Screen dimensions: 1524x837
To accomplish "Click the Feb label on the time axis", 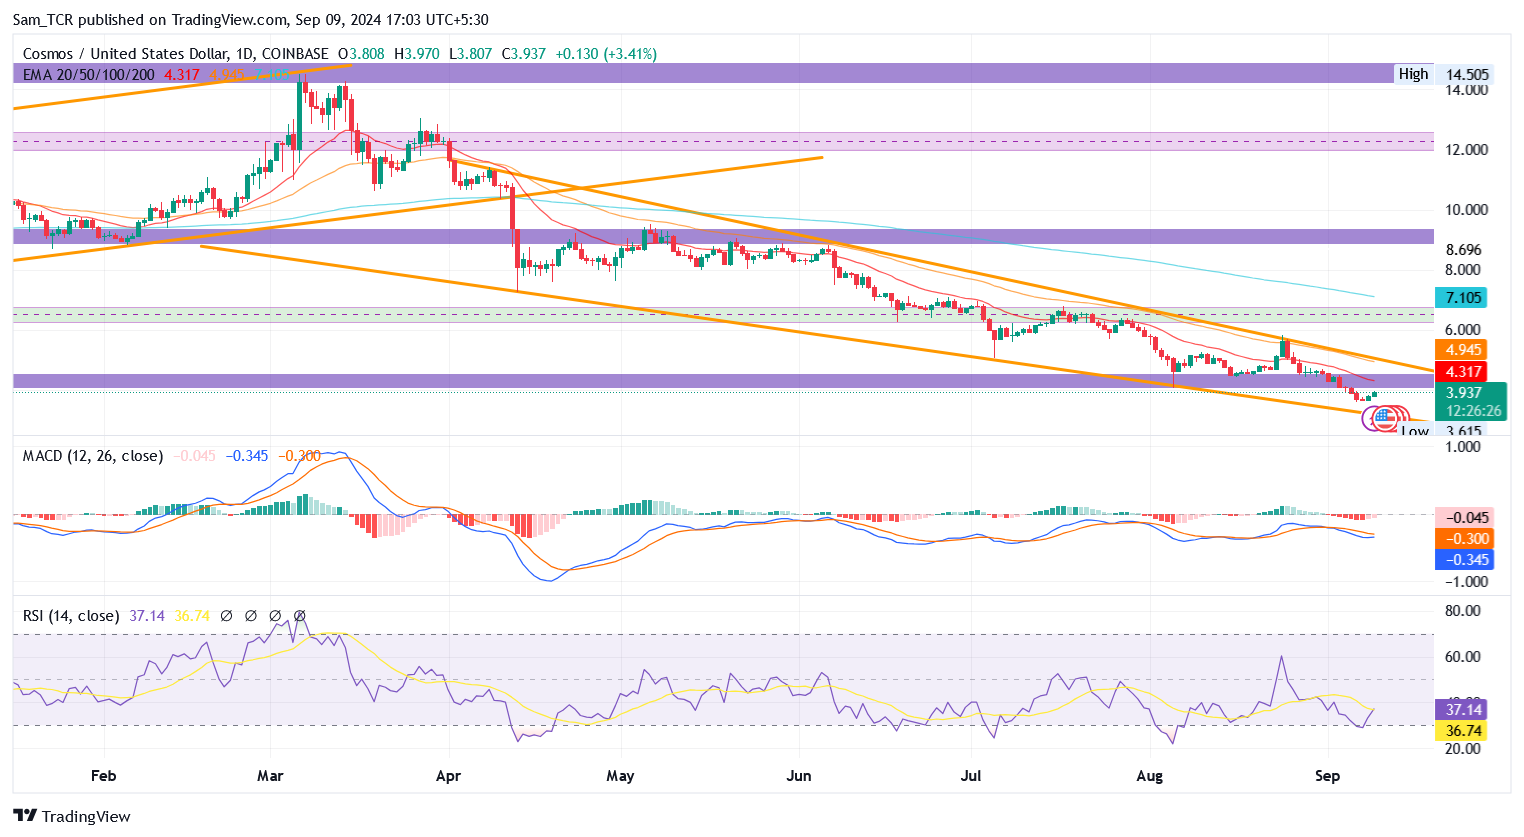I will (x=103, y=776).
